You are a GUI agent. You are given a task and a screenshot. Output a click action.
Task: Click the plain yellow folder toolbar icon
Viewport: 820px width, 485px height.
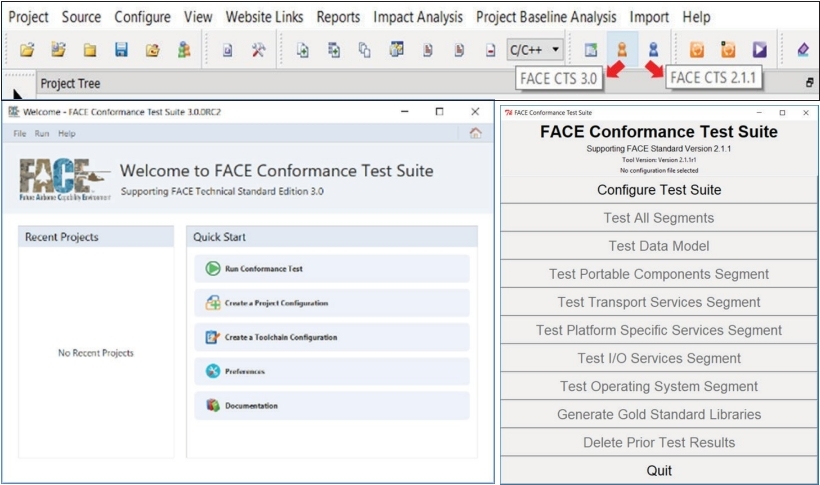(90, 50)
